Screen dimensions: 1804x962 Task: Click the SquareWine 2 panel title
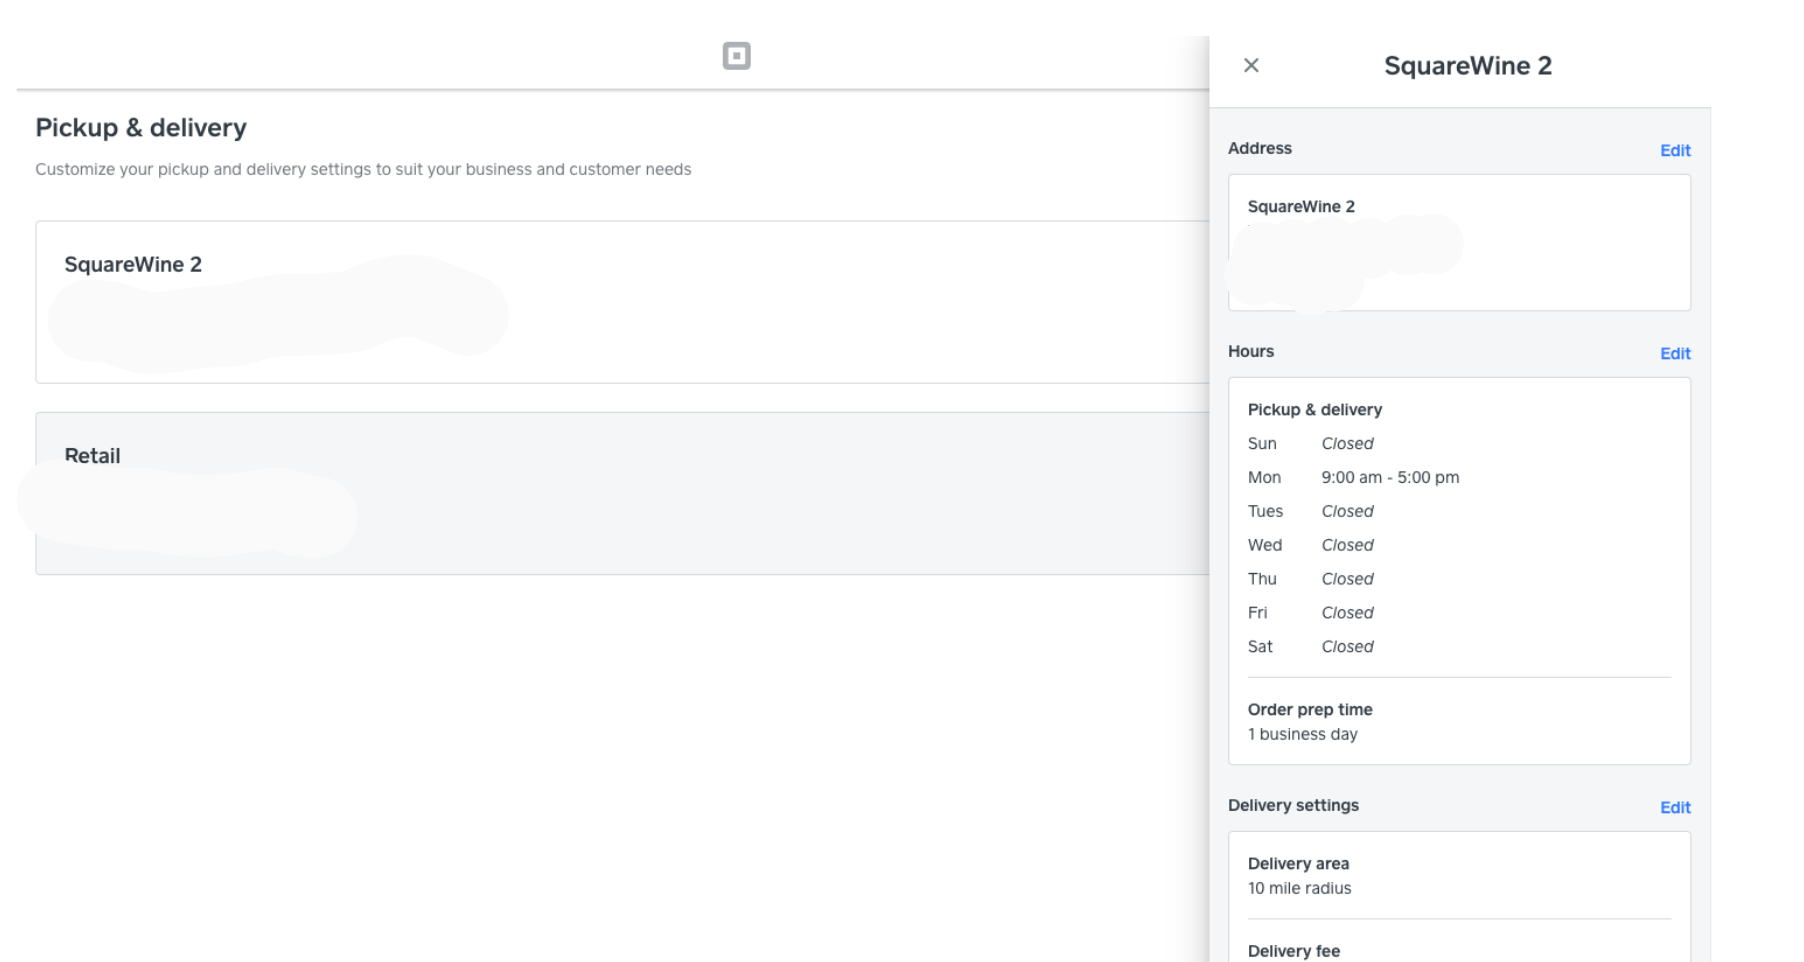click(1467, 65)
